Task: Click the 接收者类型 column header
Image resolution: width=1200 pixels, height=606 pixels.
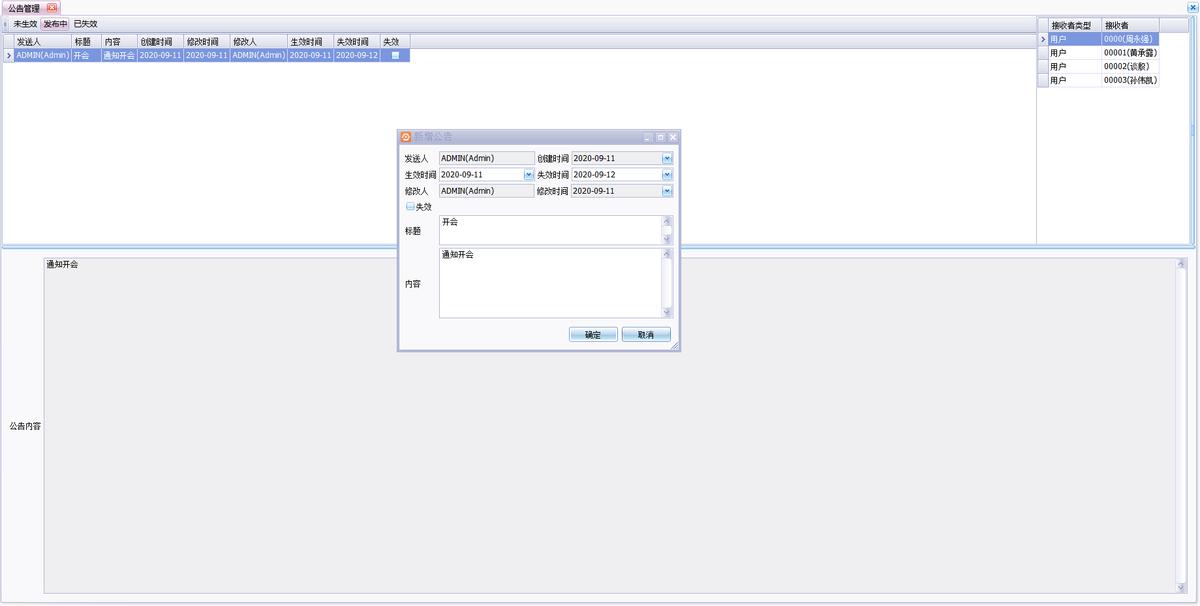Action: point(1075,25)
